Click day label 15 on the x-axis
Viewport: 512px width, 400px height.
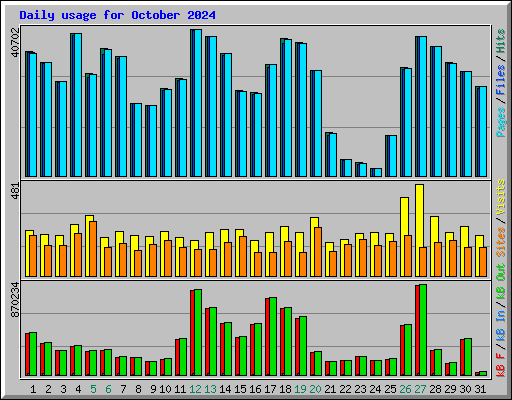point(240,389)
